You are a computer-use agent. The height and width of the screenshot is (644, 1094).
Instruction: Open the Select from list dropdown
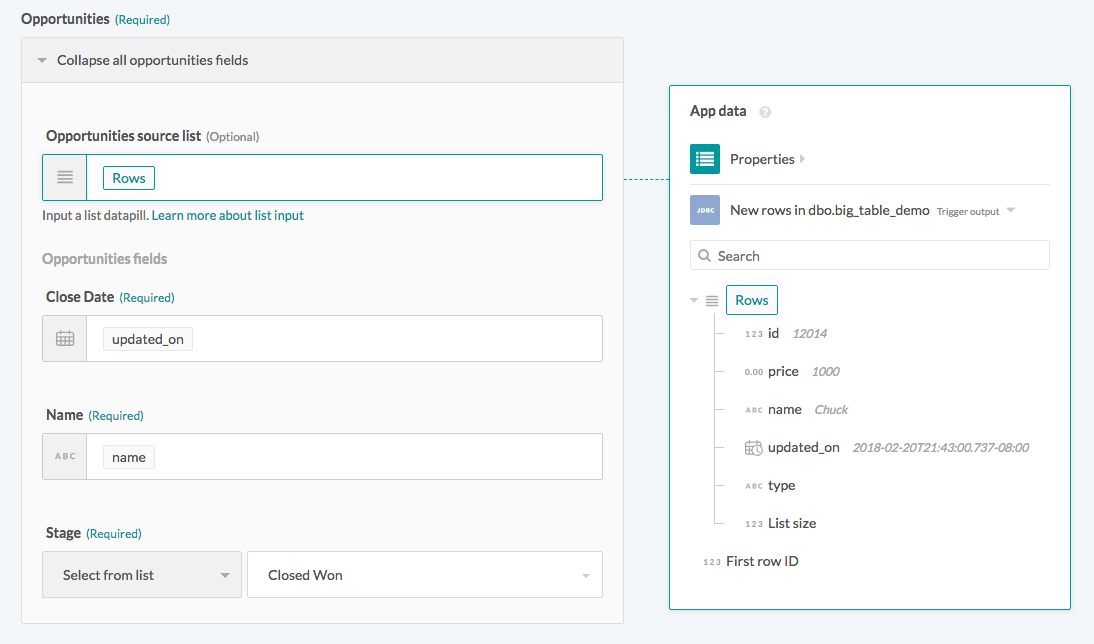click(x=142, y=575)
